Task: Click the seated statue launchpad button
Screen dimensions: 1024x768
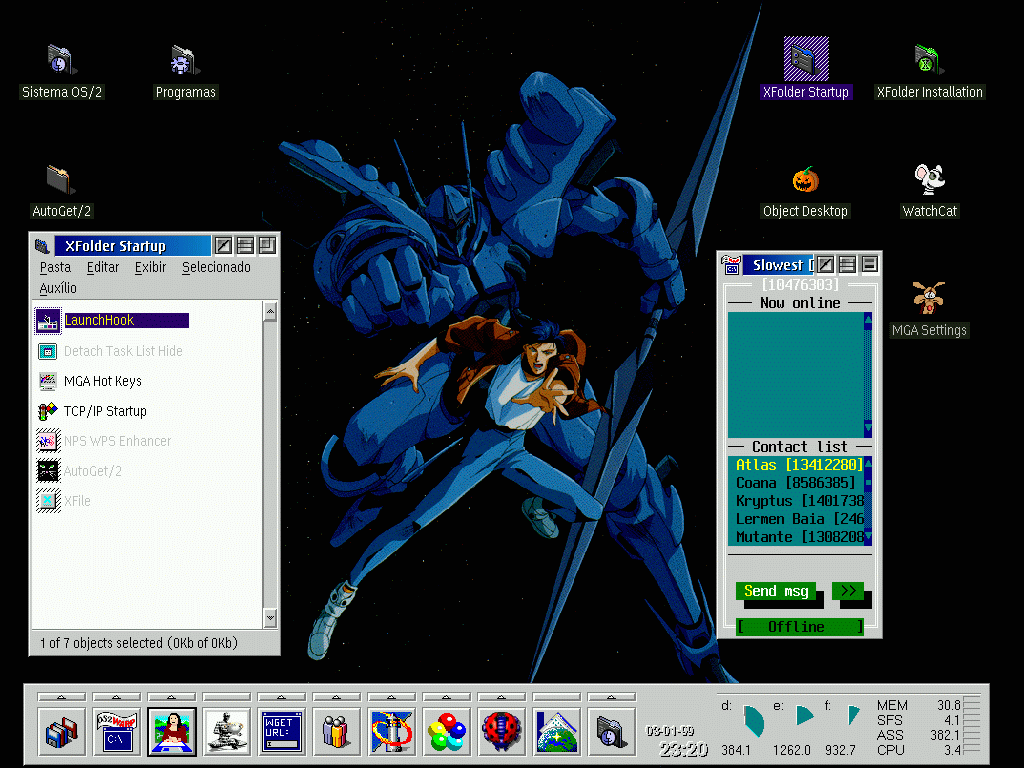Action: (x=226, y=731)
